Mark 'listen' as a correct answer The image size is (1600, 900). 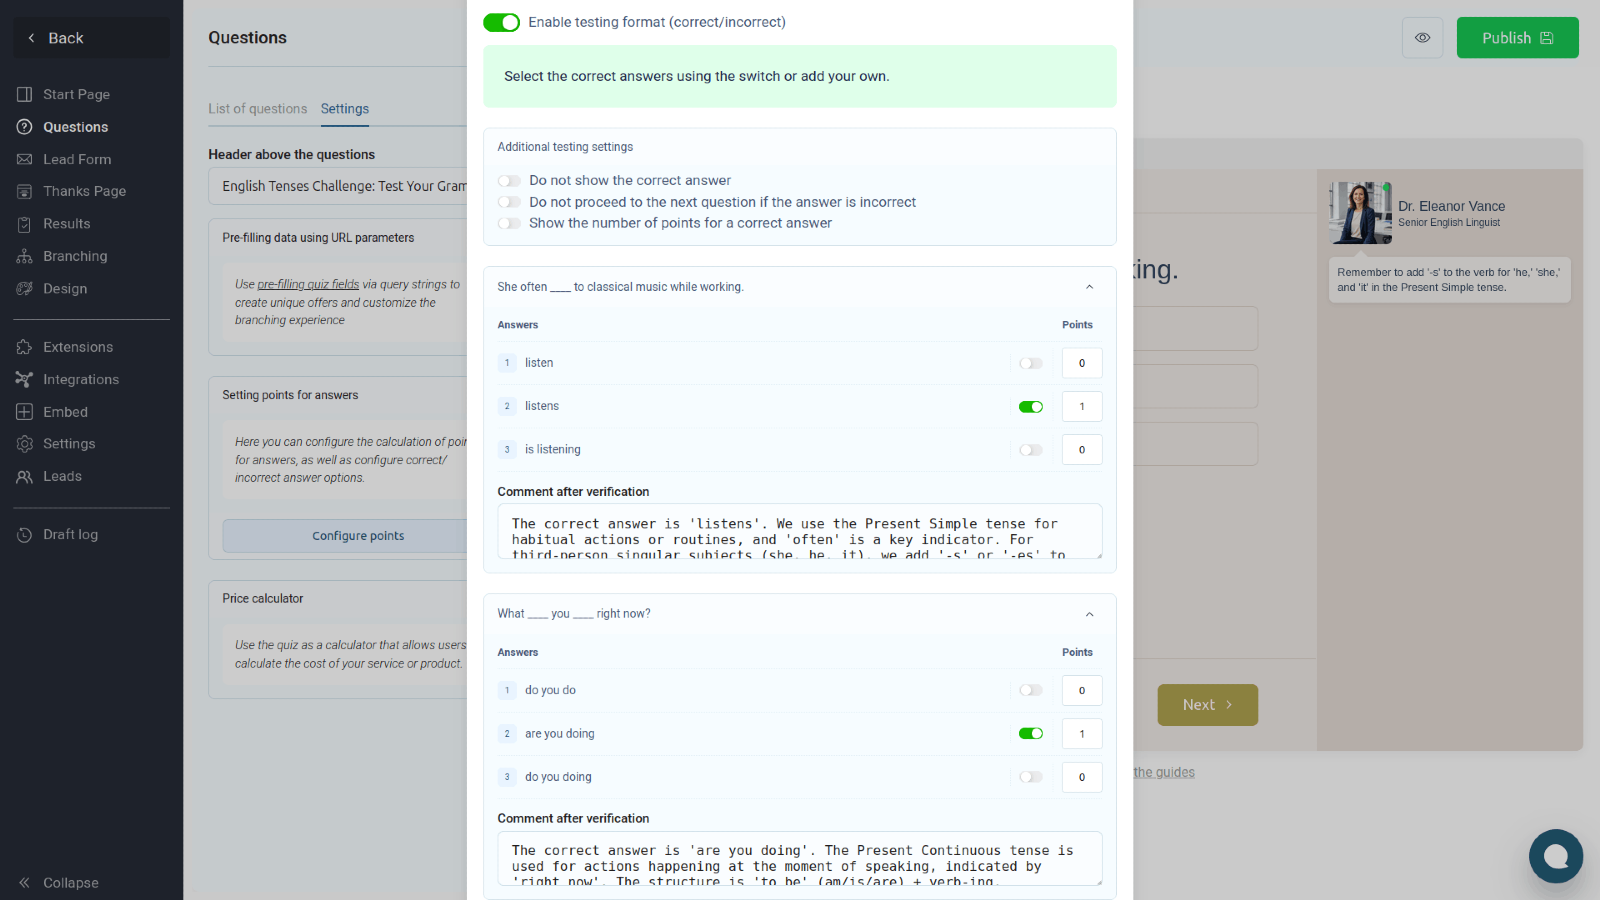(1030, 362)
